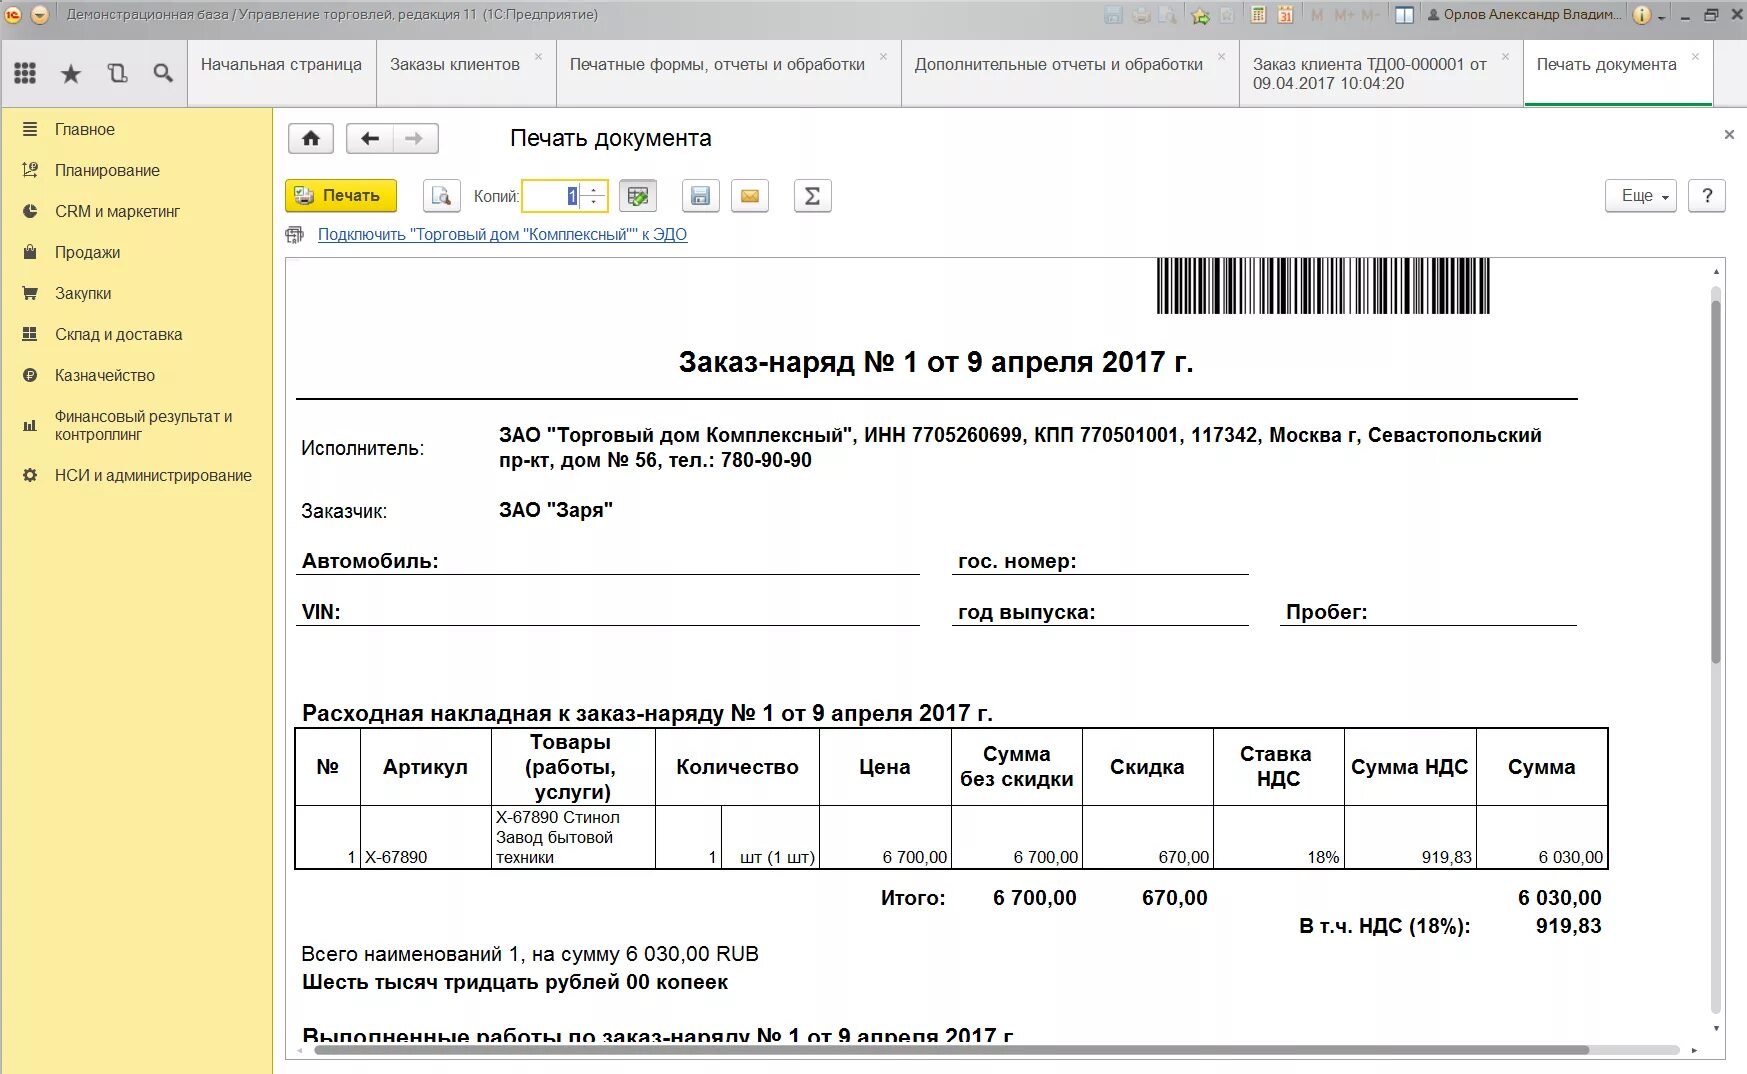Select the customer name ЗАО "Заря"
Viewport: 1747px width, 1074px height.
point(556,510)
